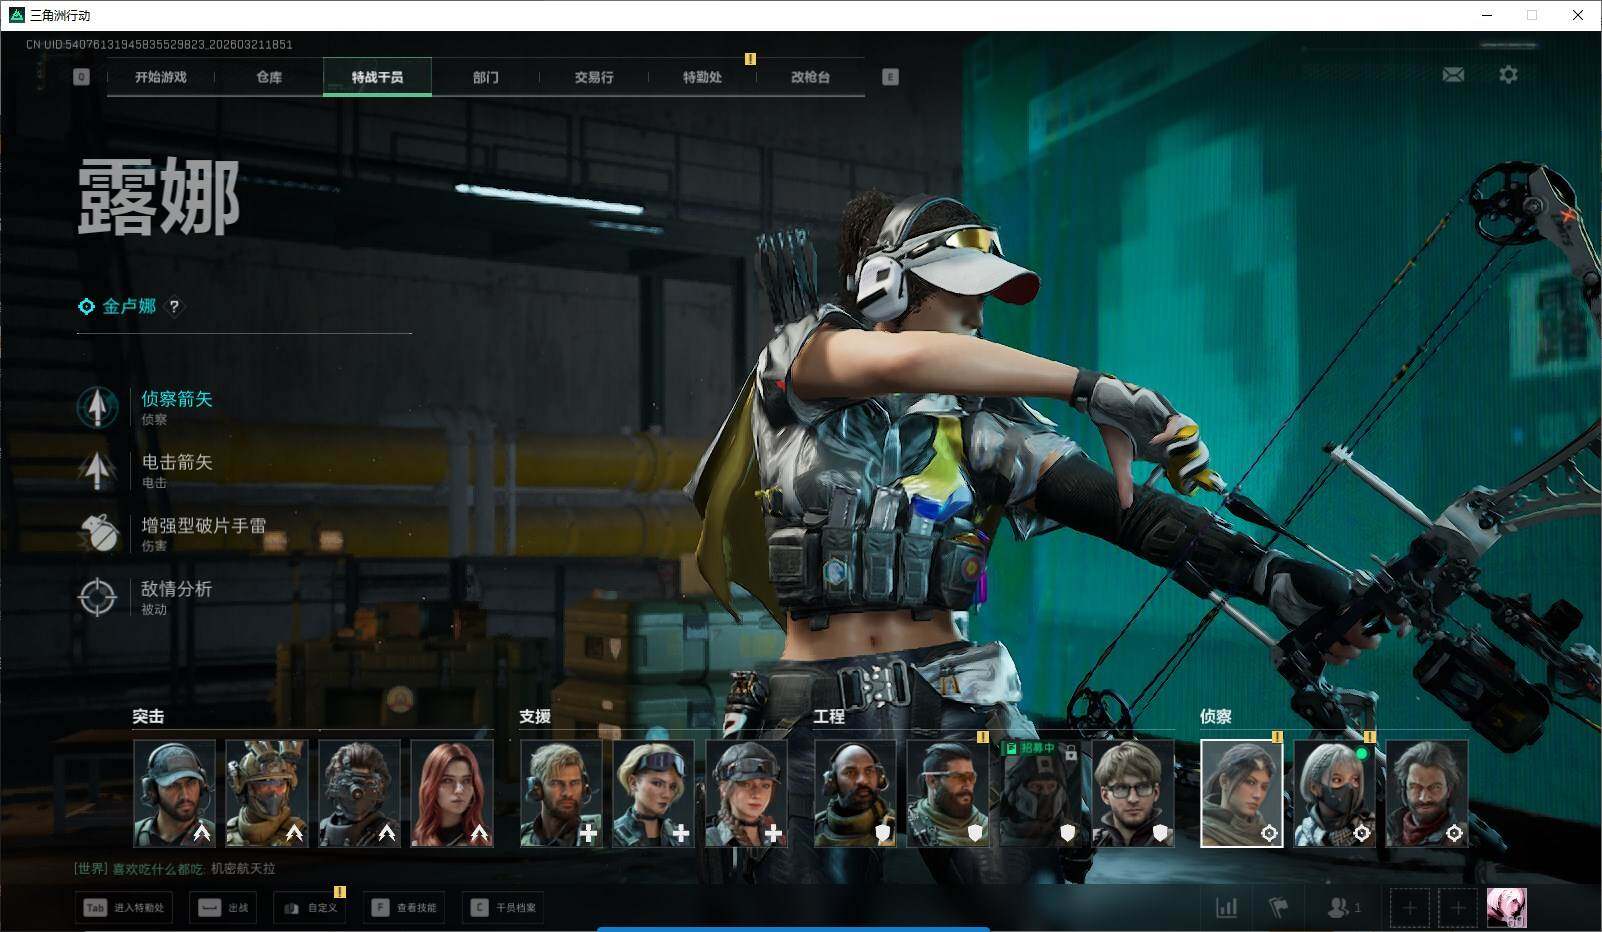Click the 进入特勤处 button
1602x932 pixels.
click(x=124, y=908)
